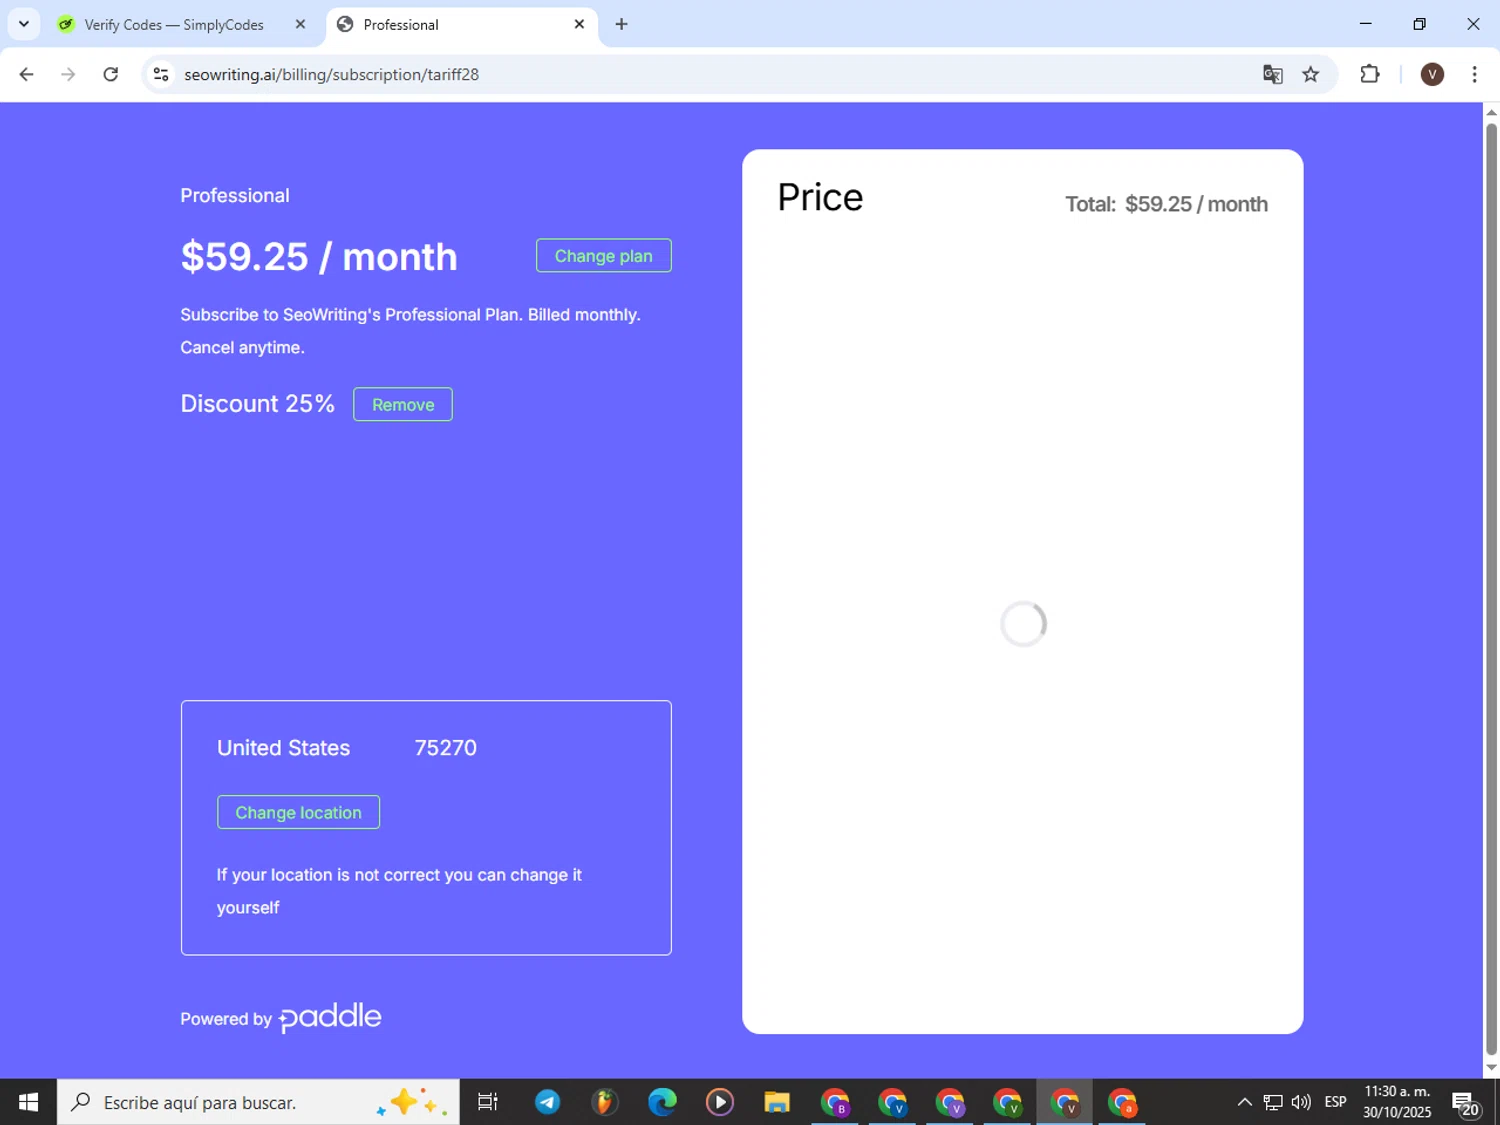Open File Explorer from the taskbar
The image size is (1500, 1125).
coord(777,1102)
